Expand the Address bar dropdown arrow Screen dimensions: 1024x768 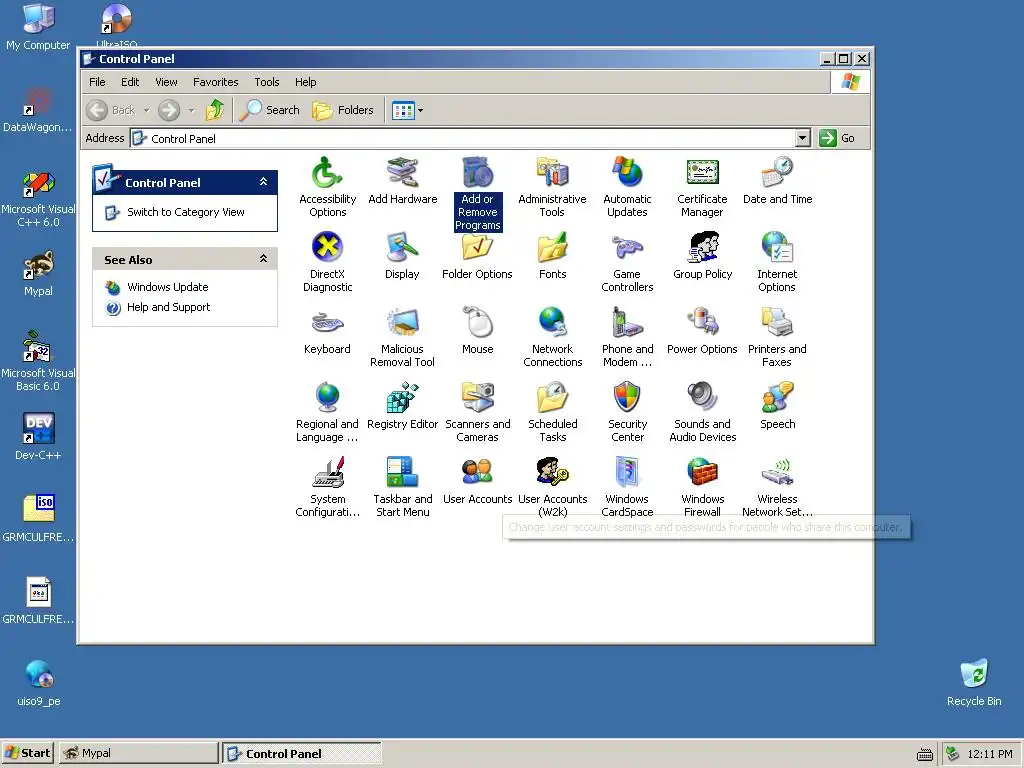803,138
